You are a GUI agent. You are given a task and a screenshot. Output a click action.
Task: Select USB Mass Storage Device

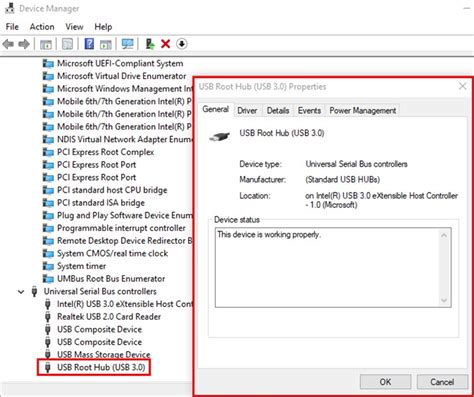coord(104,354)
